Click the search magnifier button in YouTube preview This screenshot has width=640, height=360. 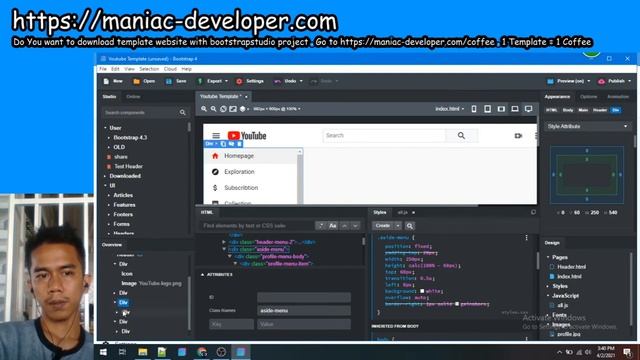click(461, 136)
